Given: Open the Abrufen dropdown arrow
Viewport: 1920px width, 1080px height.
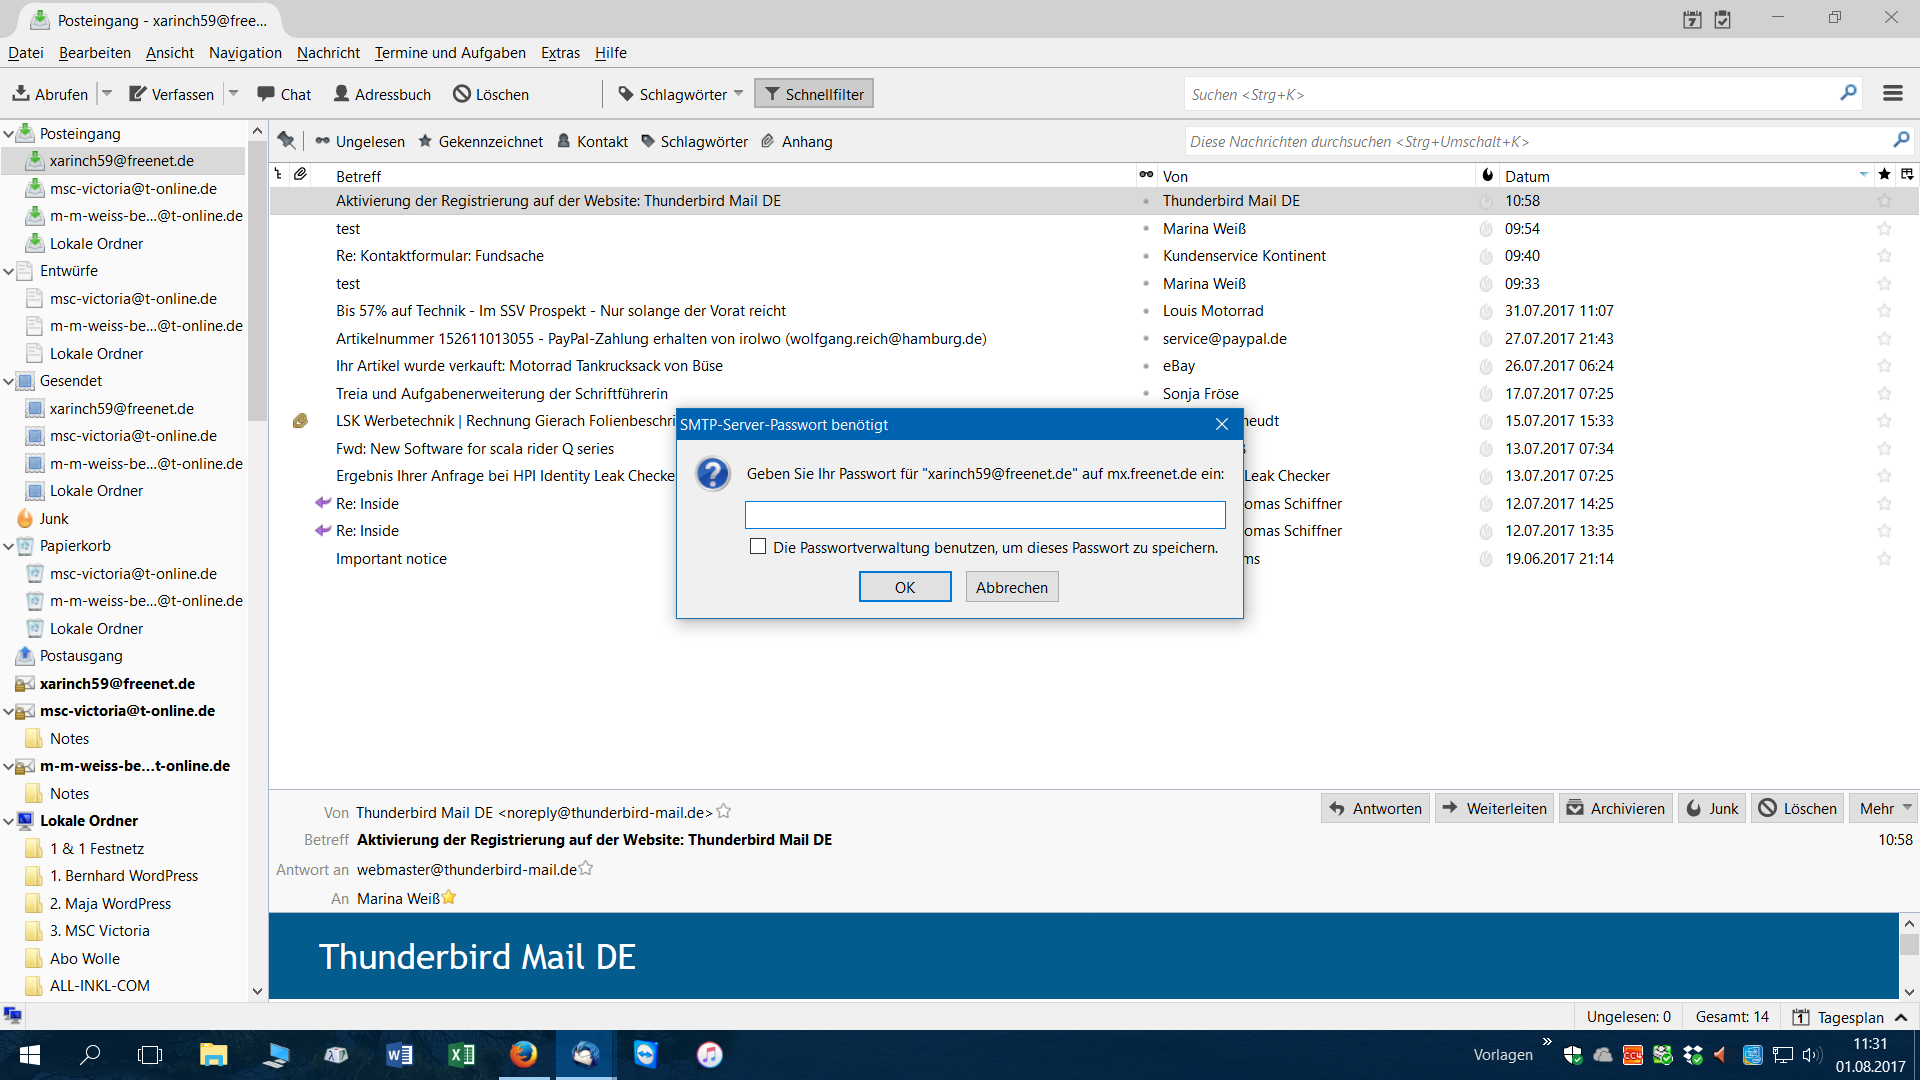Looking at the screenshot, I should 107,93.
